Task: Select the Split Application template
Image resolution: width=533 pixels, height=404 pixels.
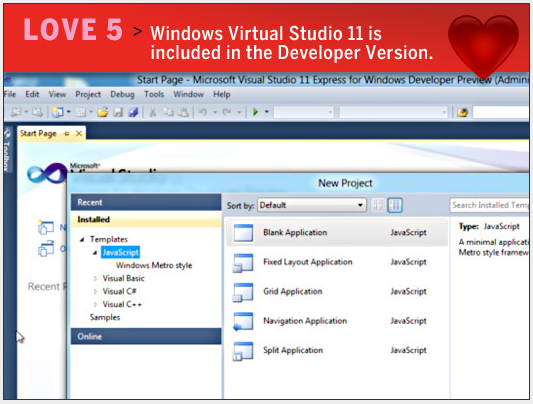Action: click(x=337, y=350)
